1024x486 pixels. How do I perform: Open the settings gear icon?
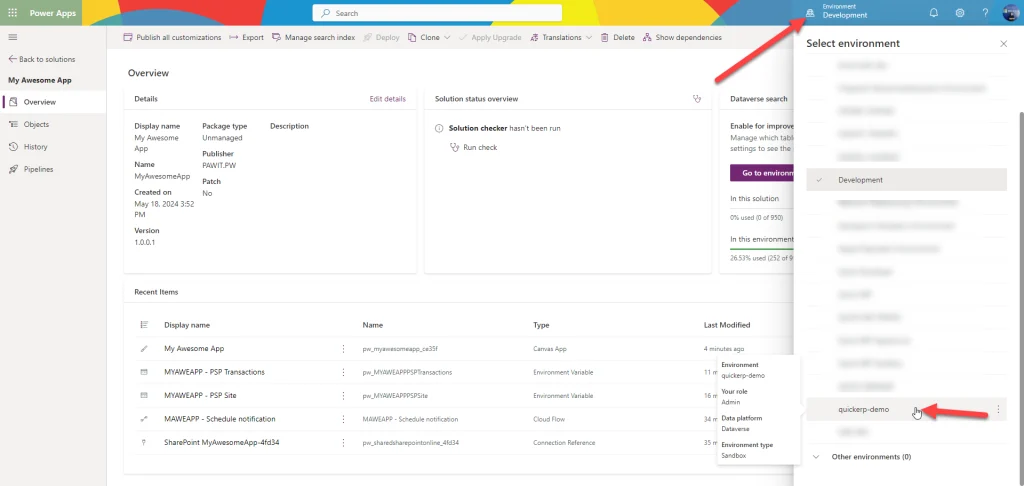click(x=959, y=13)
